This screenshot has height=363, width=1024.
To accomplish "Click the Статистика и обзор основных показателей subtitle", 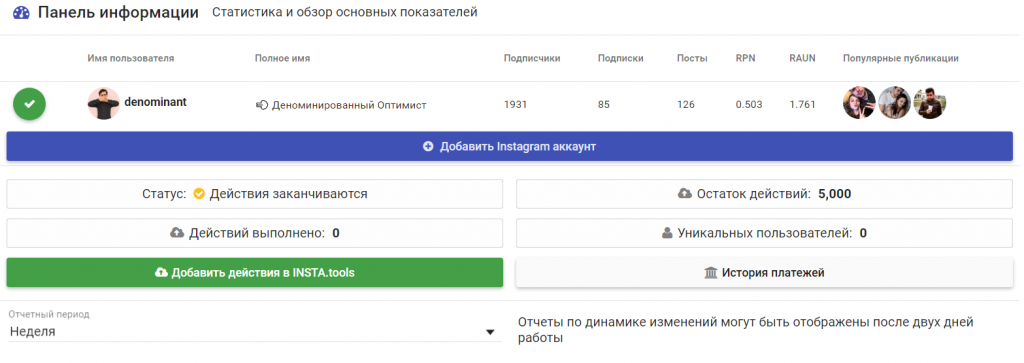I will pos(344,12).
